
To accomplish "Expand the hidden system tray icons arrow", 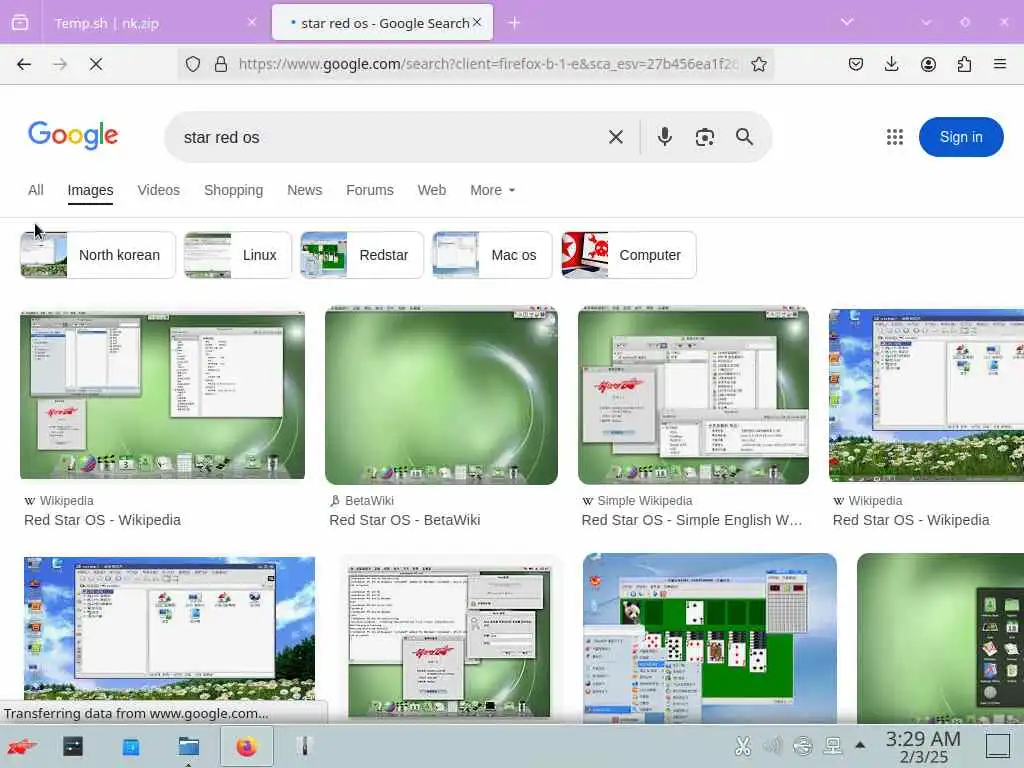I will point(860,745).
